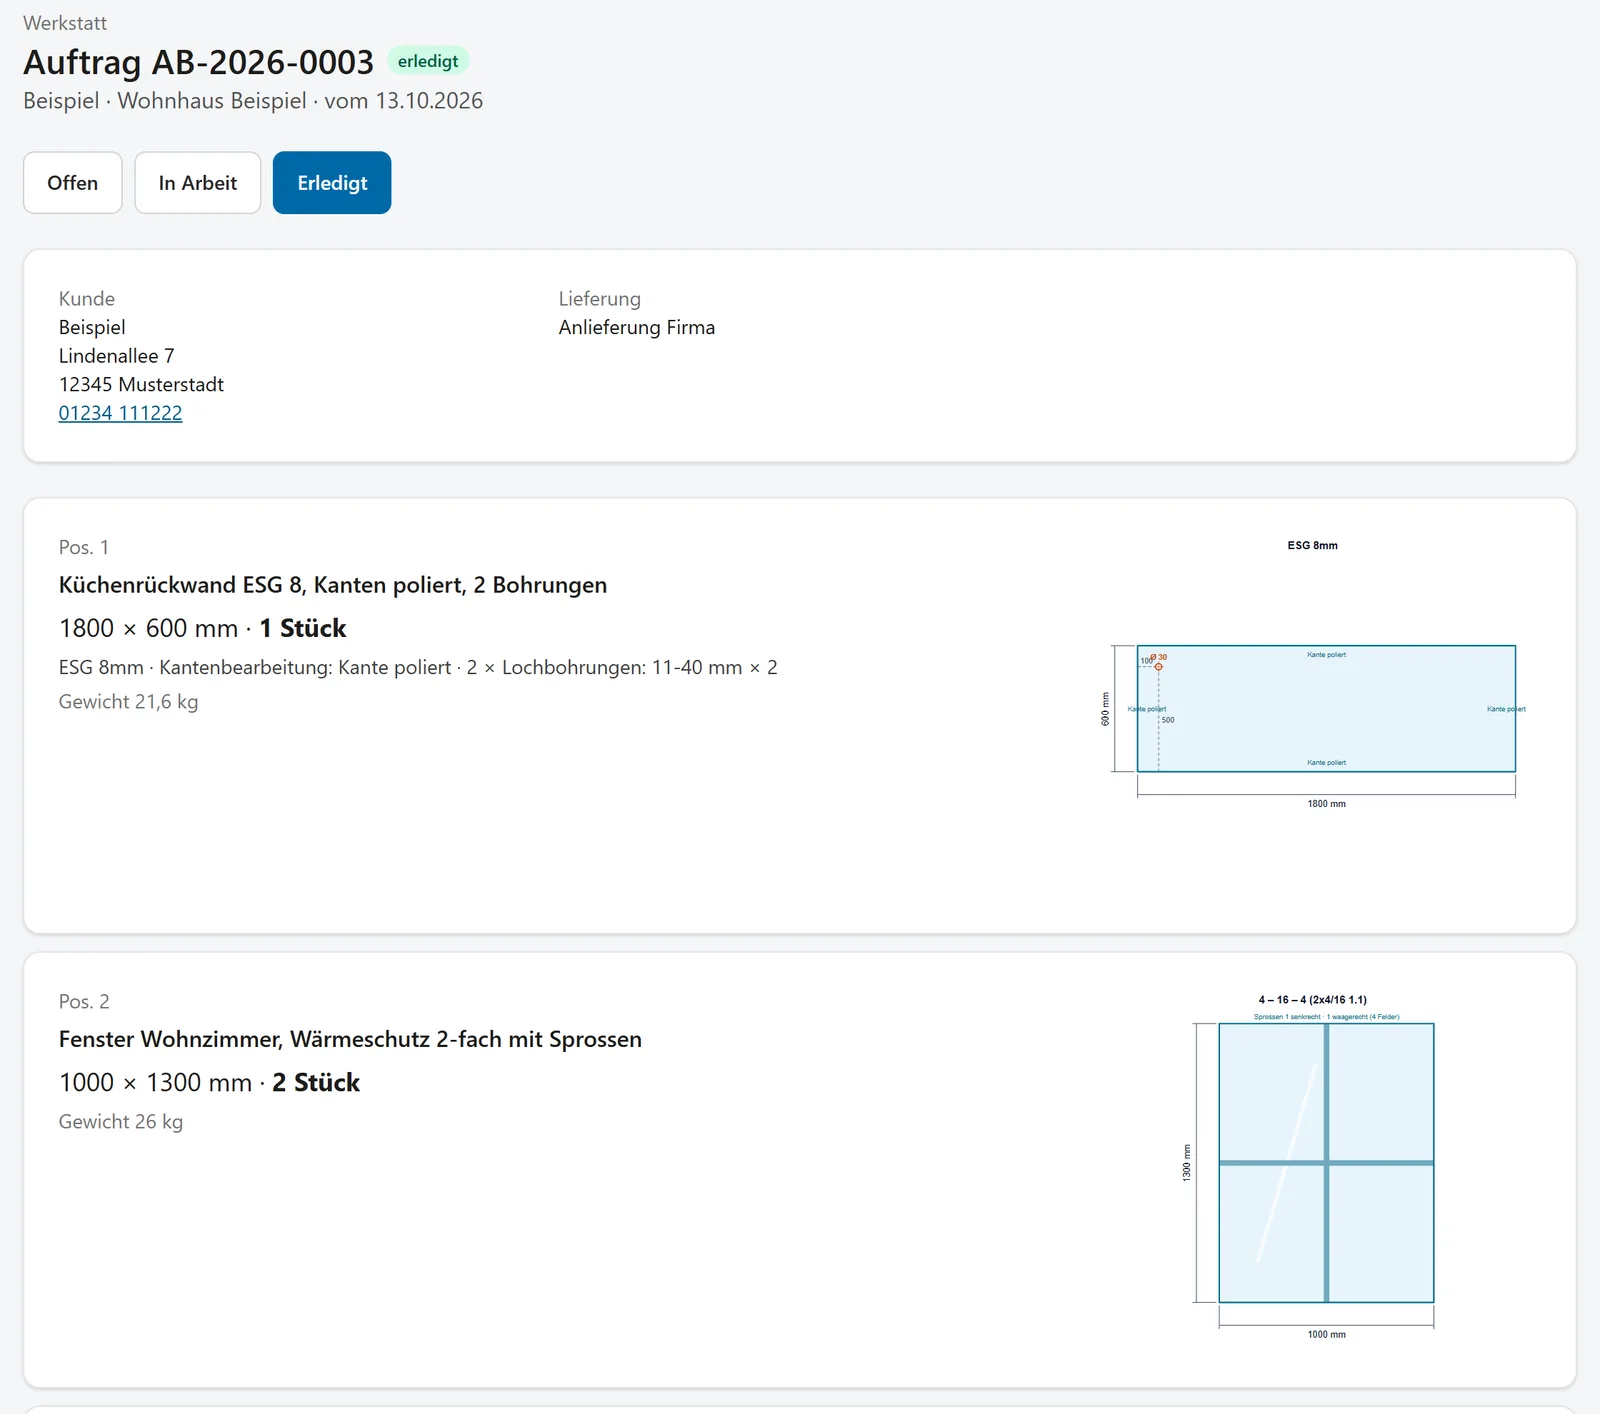
Task: Click the Auftrag AB-2026-0003 heading
Action: (199, 62)
